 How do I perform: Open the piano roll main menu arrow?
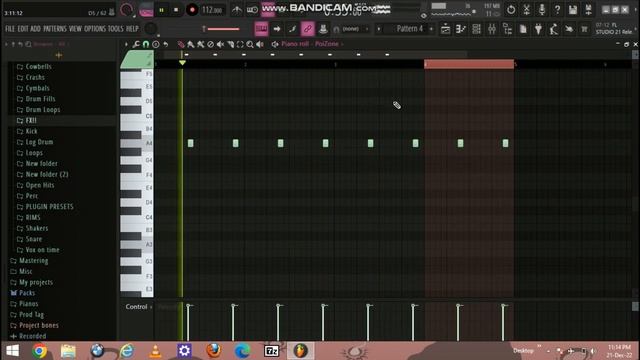coord(126,44)
